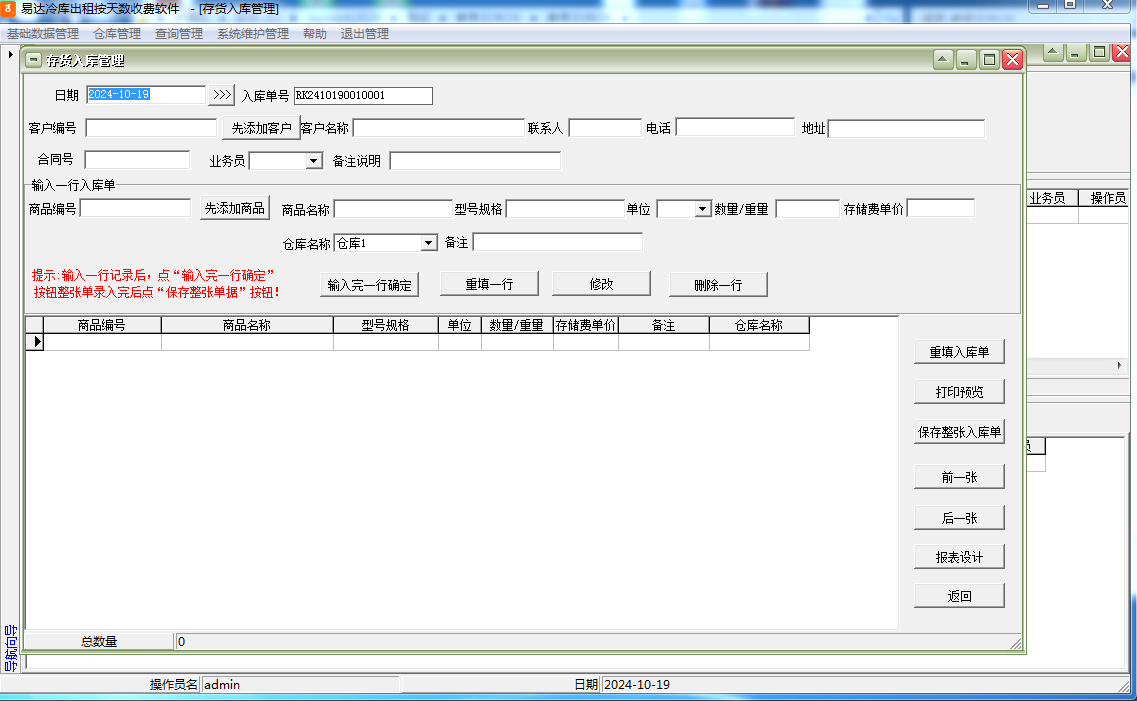Expand the 单位 dropdown
Image resolution: width=1137 pixels, height=701 pixels.
(x=702, y=209)
